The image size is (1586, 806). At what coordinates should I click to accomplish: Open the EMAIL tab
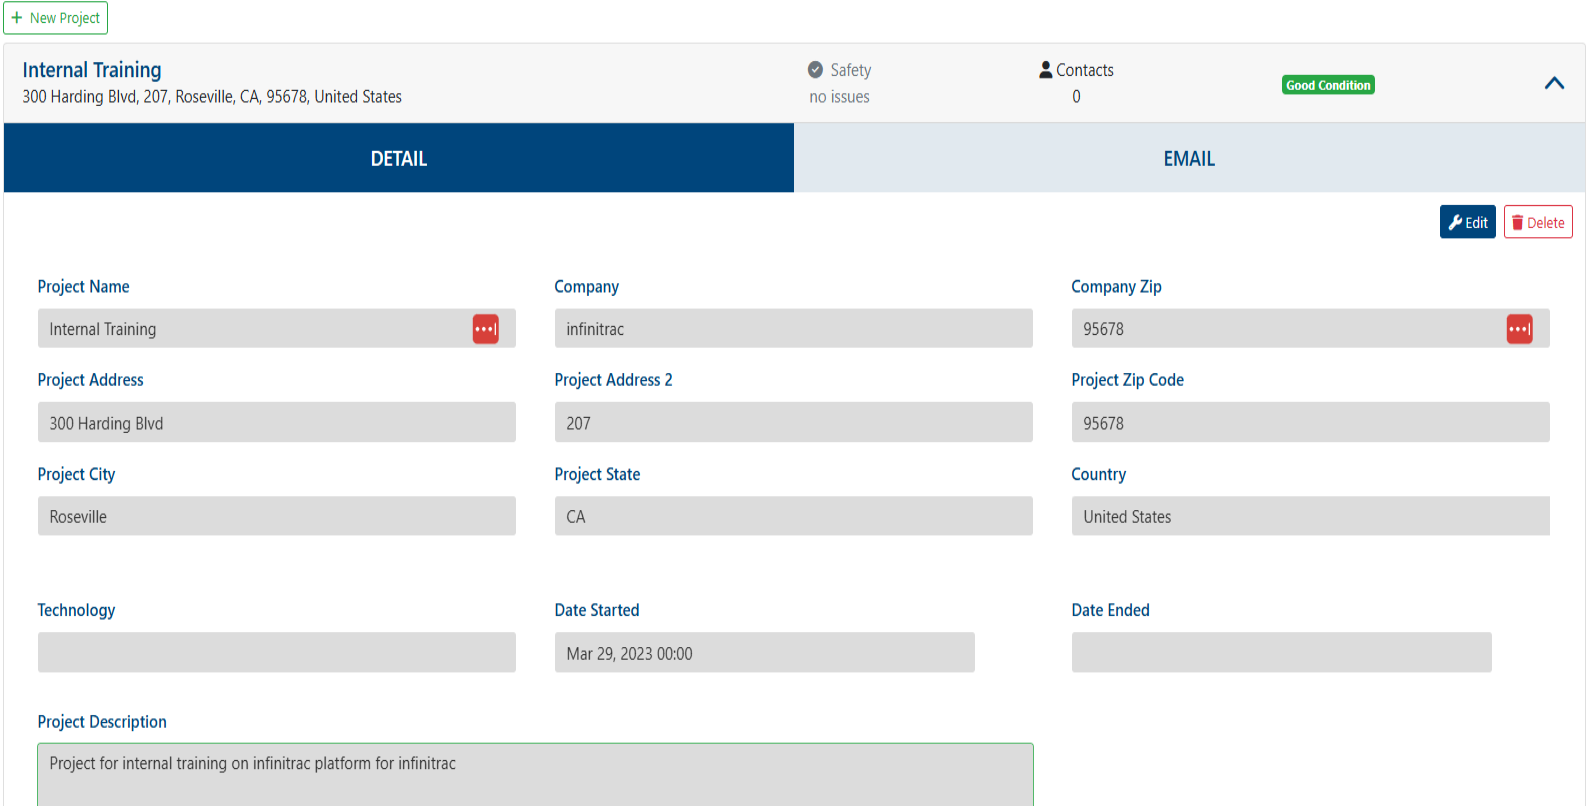tap(1189, 158)
